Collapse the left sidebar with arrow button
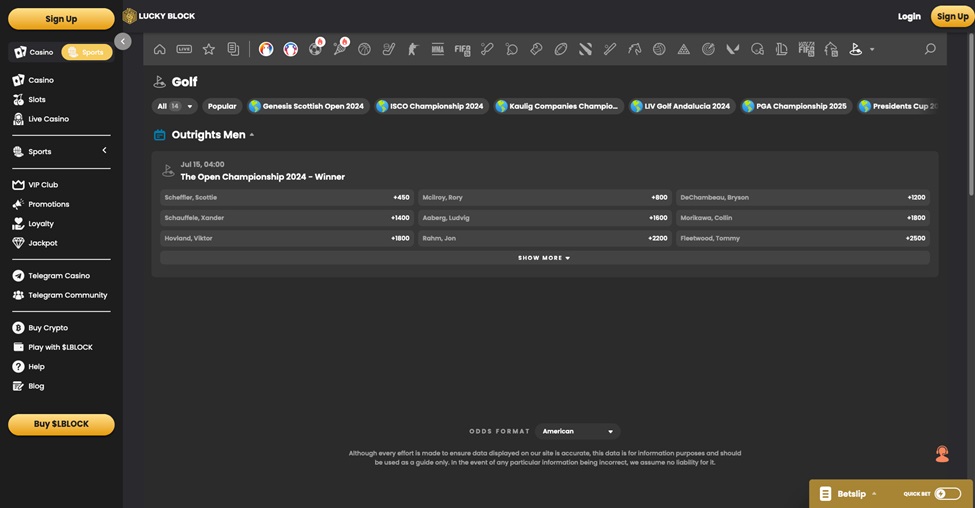The height and width of the screenshot is (508, 975). (122, 41)
